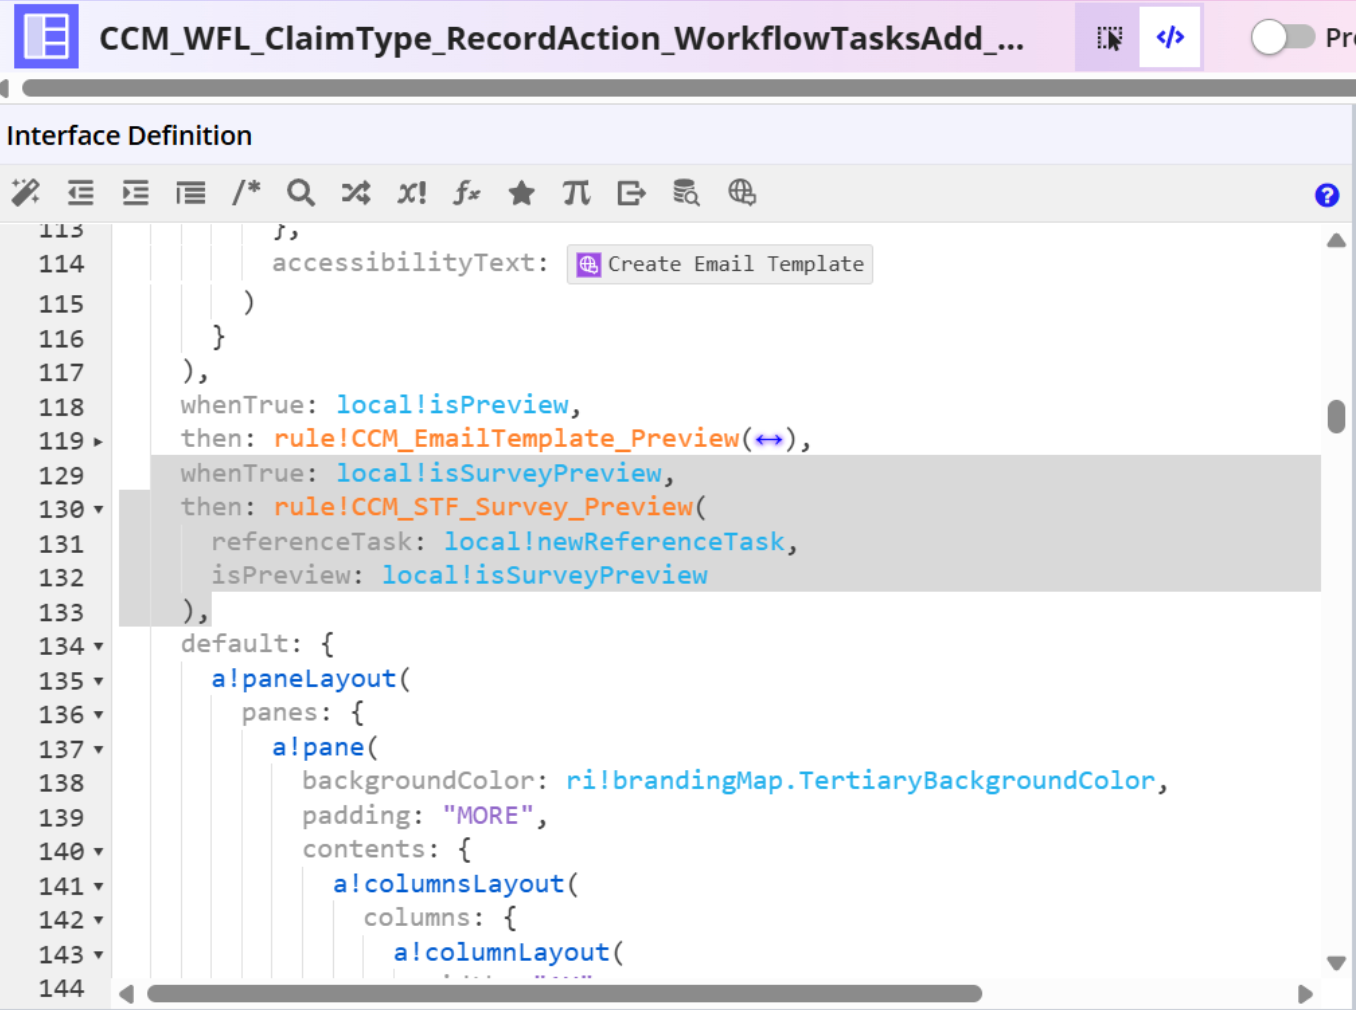The width and height of the screenshot is (1356, 1010).
Task: Toggle the Preview switch in header
Action: click(x=1283, y=38)
